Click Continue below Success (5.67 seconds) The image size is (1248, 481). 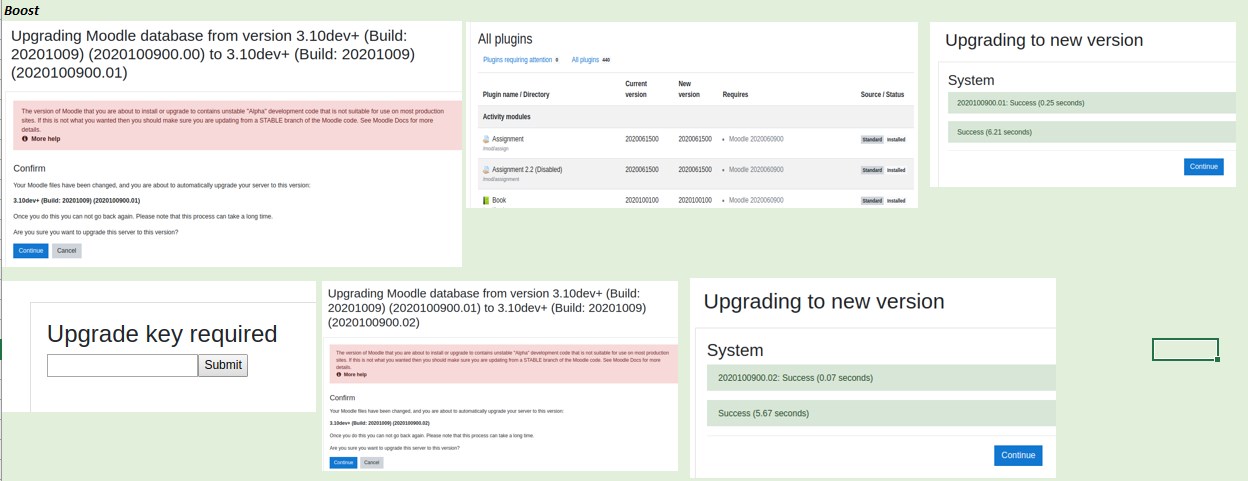(1018, 455)
